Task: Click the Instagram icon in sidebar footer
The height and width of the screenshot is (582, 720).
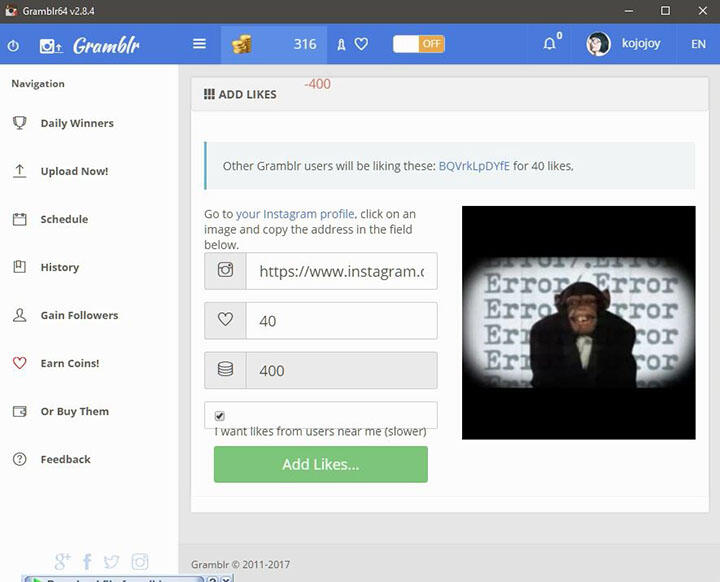Action: (x=140, y=561)
